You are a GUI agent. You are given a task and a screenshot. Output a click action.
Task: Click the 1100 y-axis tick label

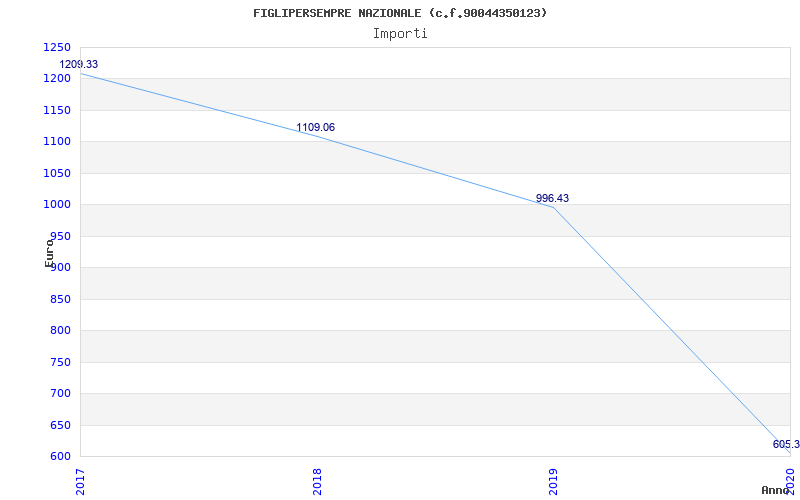point(57,142)
